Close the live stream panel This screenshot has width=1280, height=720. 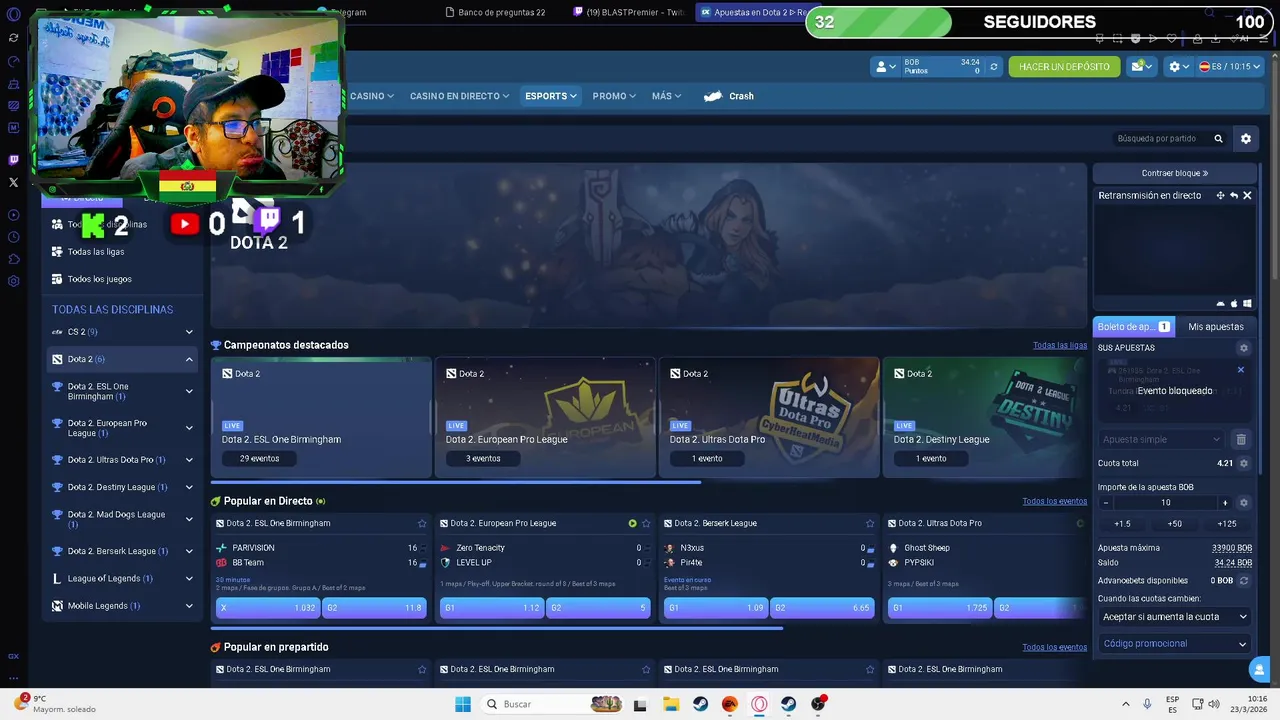(x=1247, y=195)
